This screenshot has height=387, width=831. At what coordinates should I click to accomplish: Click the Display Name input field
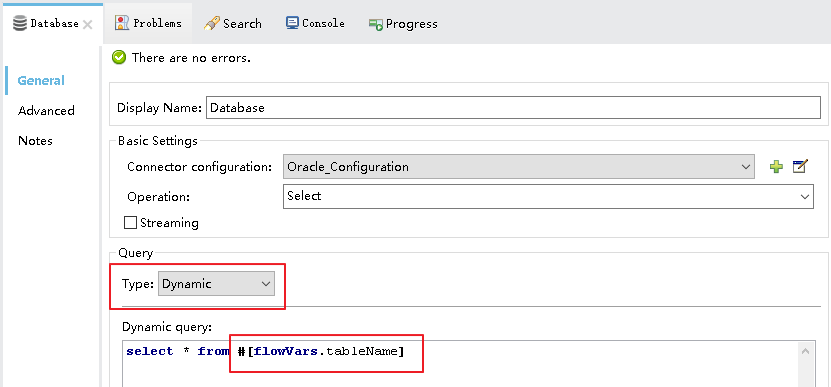[513, 108]
